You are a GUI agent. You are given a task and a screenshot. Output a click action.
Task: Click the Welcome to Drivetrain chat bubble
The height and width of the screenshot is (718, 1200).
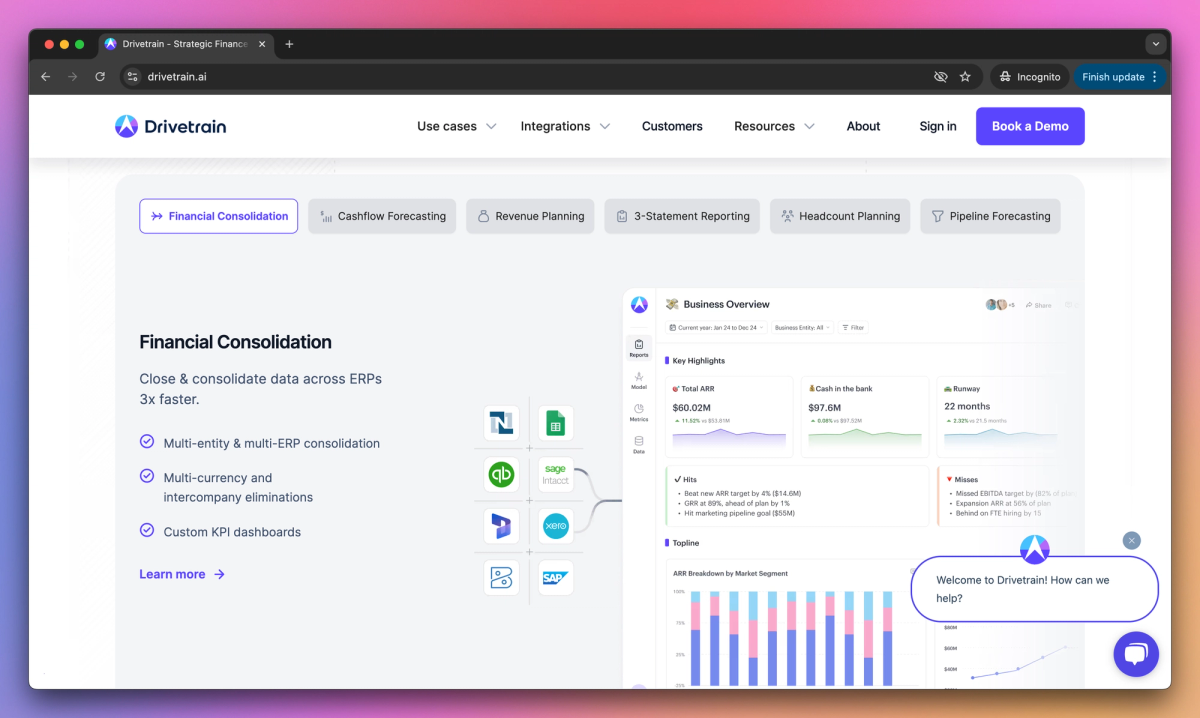pyautogui.click(x=1035, y=589)
